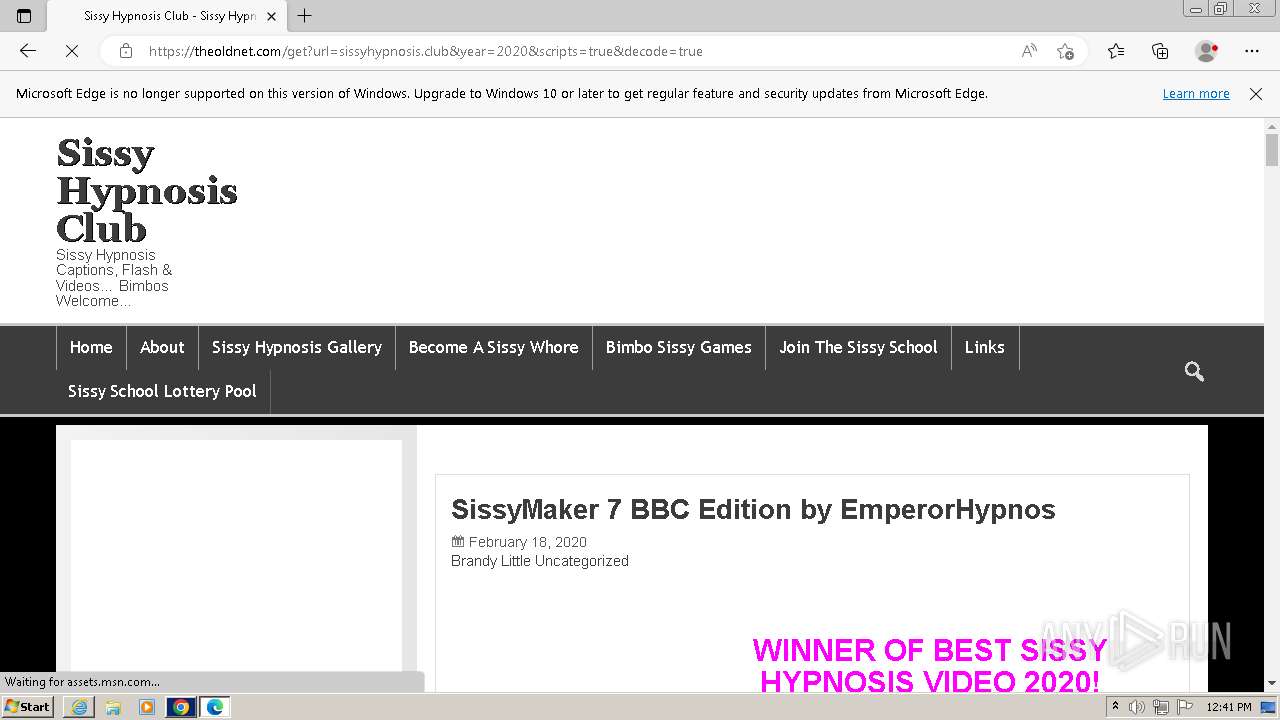Open Windows Media Player taskbar icon
This screenshot has width=1280, height=720.
[x=147, y=707]
